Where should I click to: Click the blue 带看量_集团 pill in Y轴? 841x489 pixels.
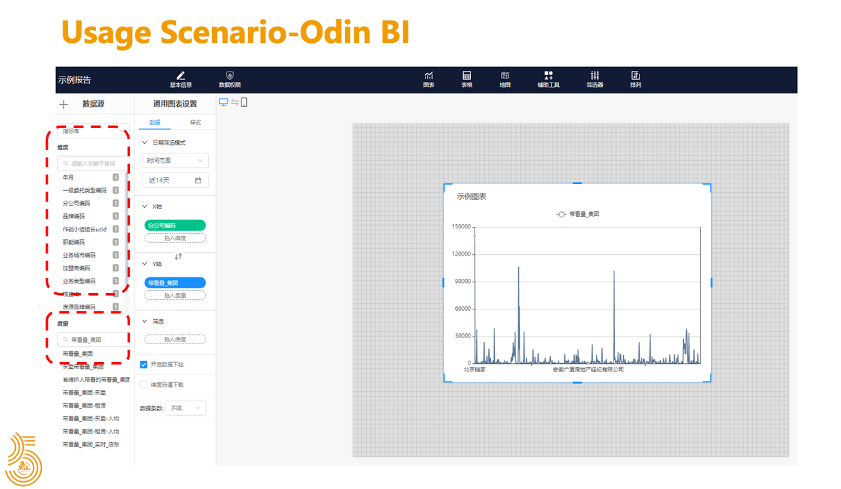[175, 283]
